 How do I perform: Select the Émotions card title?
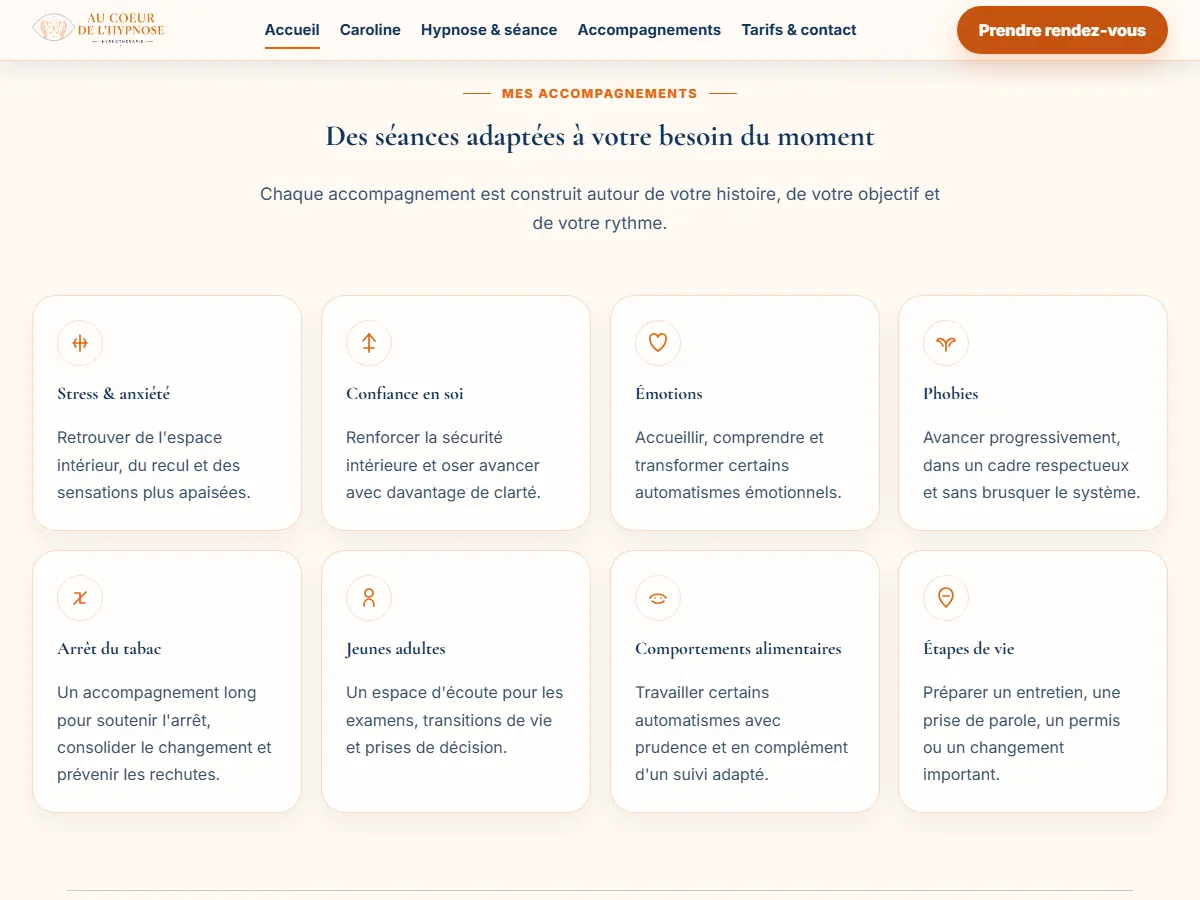click(x=669, y=394)
